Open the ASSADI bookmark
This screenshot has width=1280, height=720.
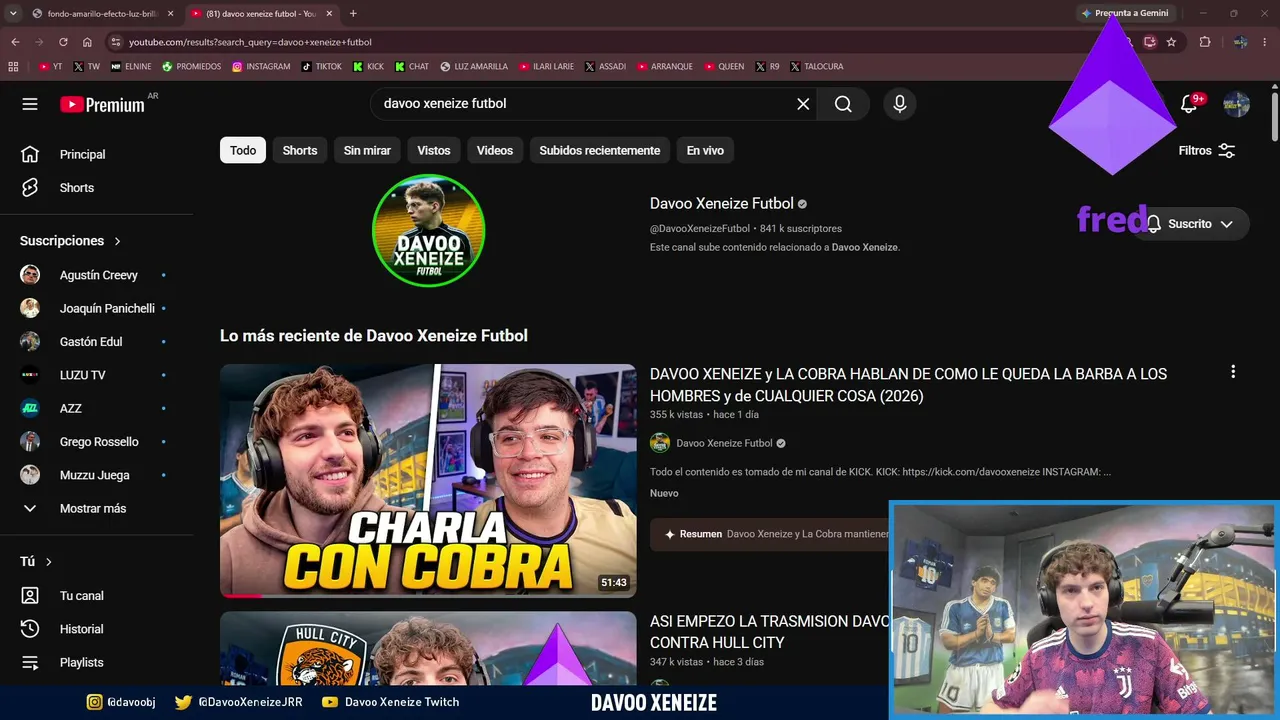click(605, 66)
